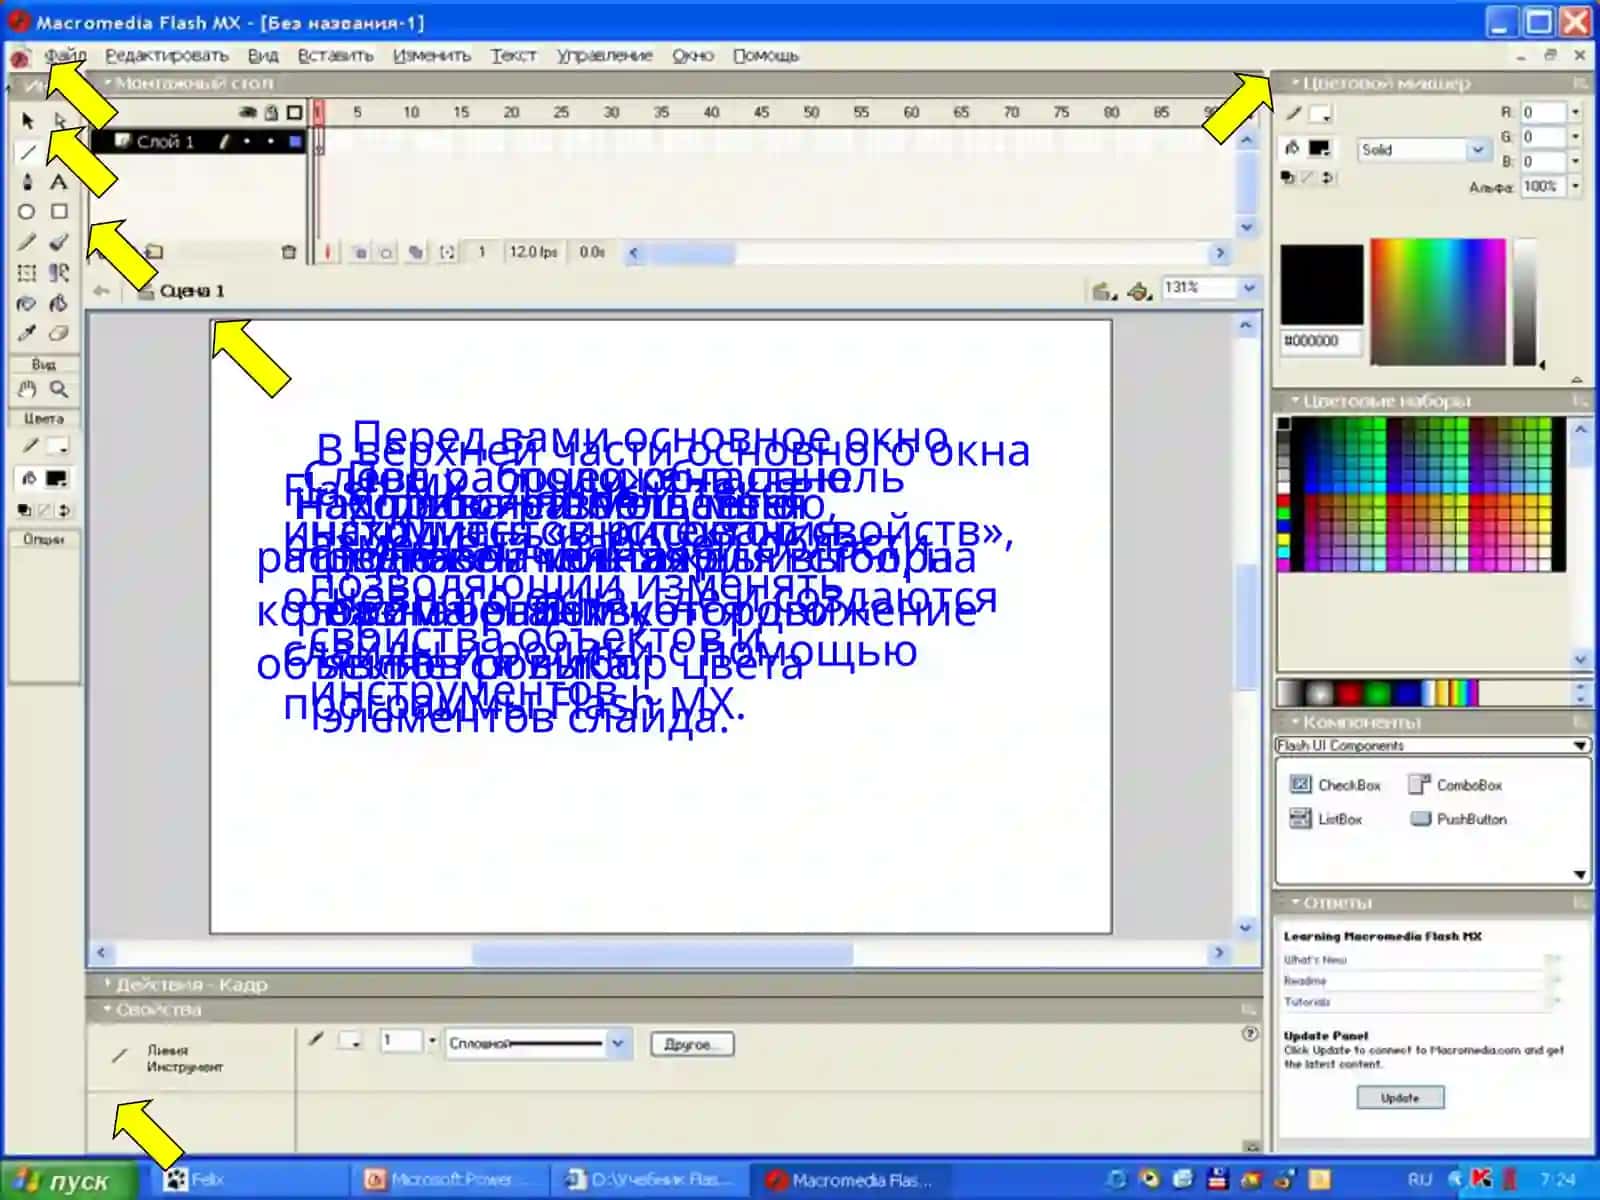Select the Pen tool

click(27, 182)
